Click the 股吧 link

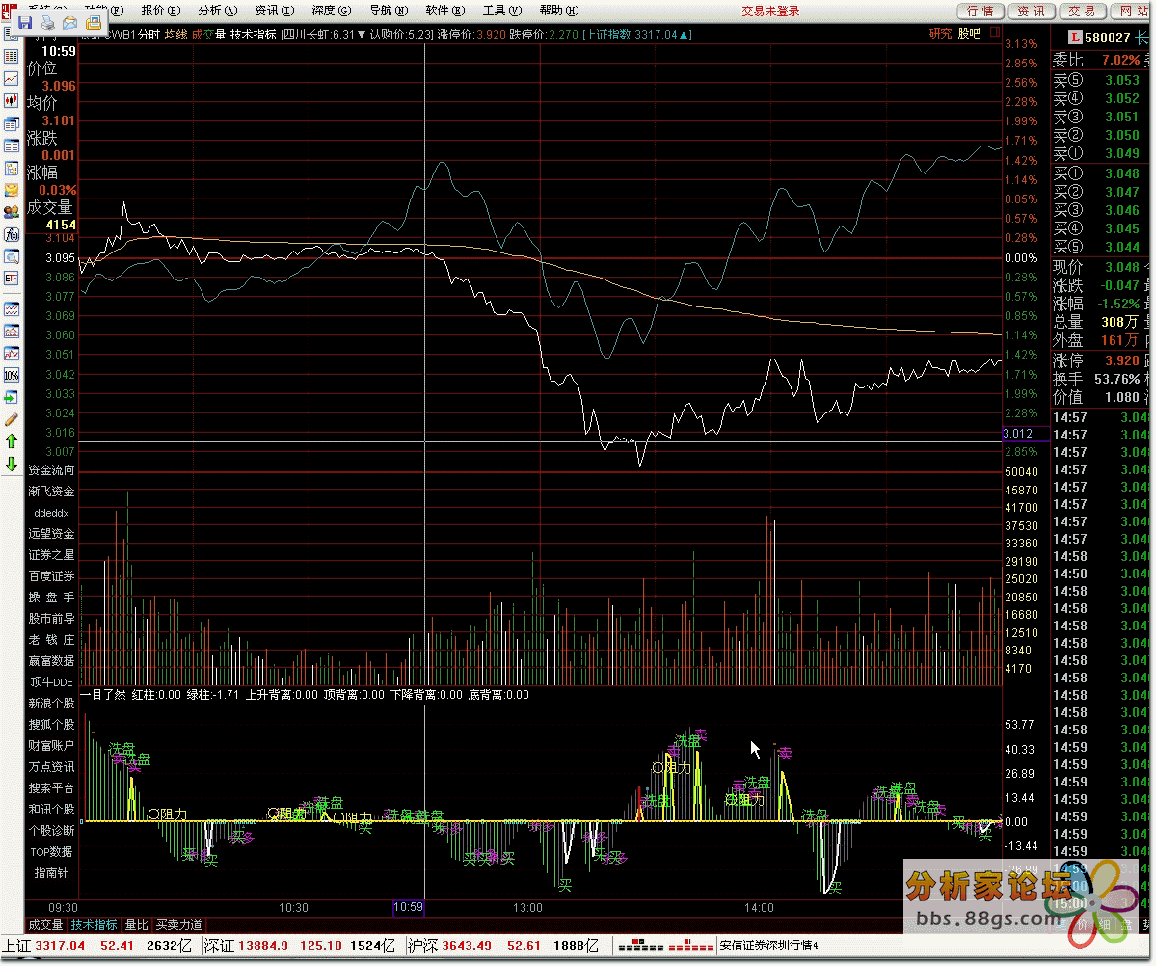coord(969,34)
